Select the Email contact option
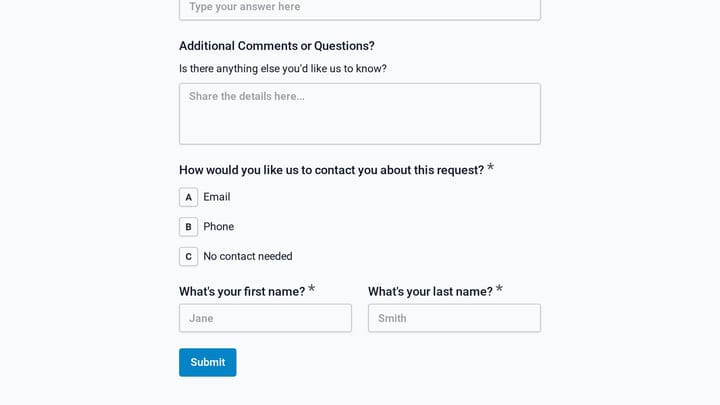Viewport: 720px width, 405px height. 217,197
